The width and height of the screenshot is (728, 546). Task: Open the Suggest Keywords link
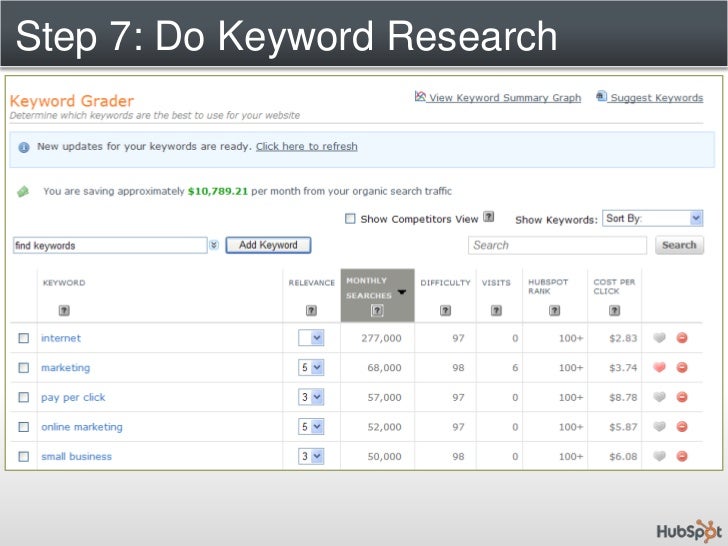656,98
